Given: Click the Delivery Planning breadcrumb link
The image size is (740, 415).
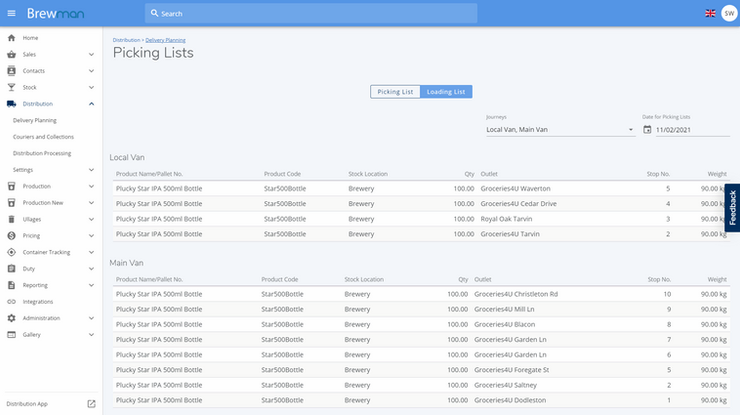Looking at the screenshot, I should coord(165,40).
